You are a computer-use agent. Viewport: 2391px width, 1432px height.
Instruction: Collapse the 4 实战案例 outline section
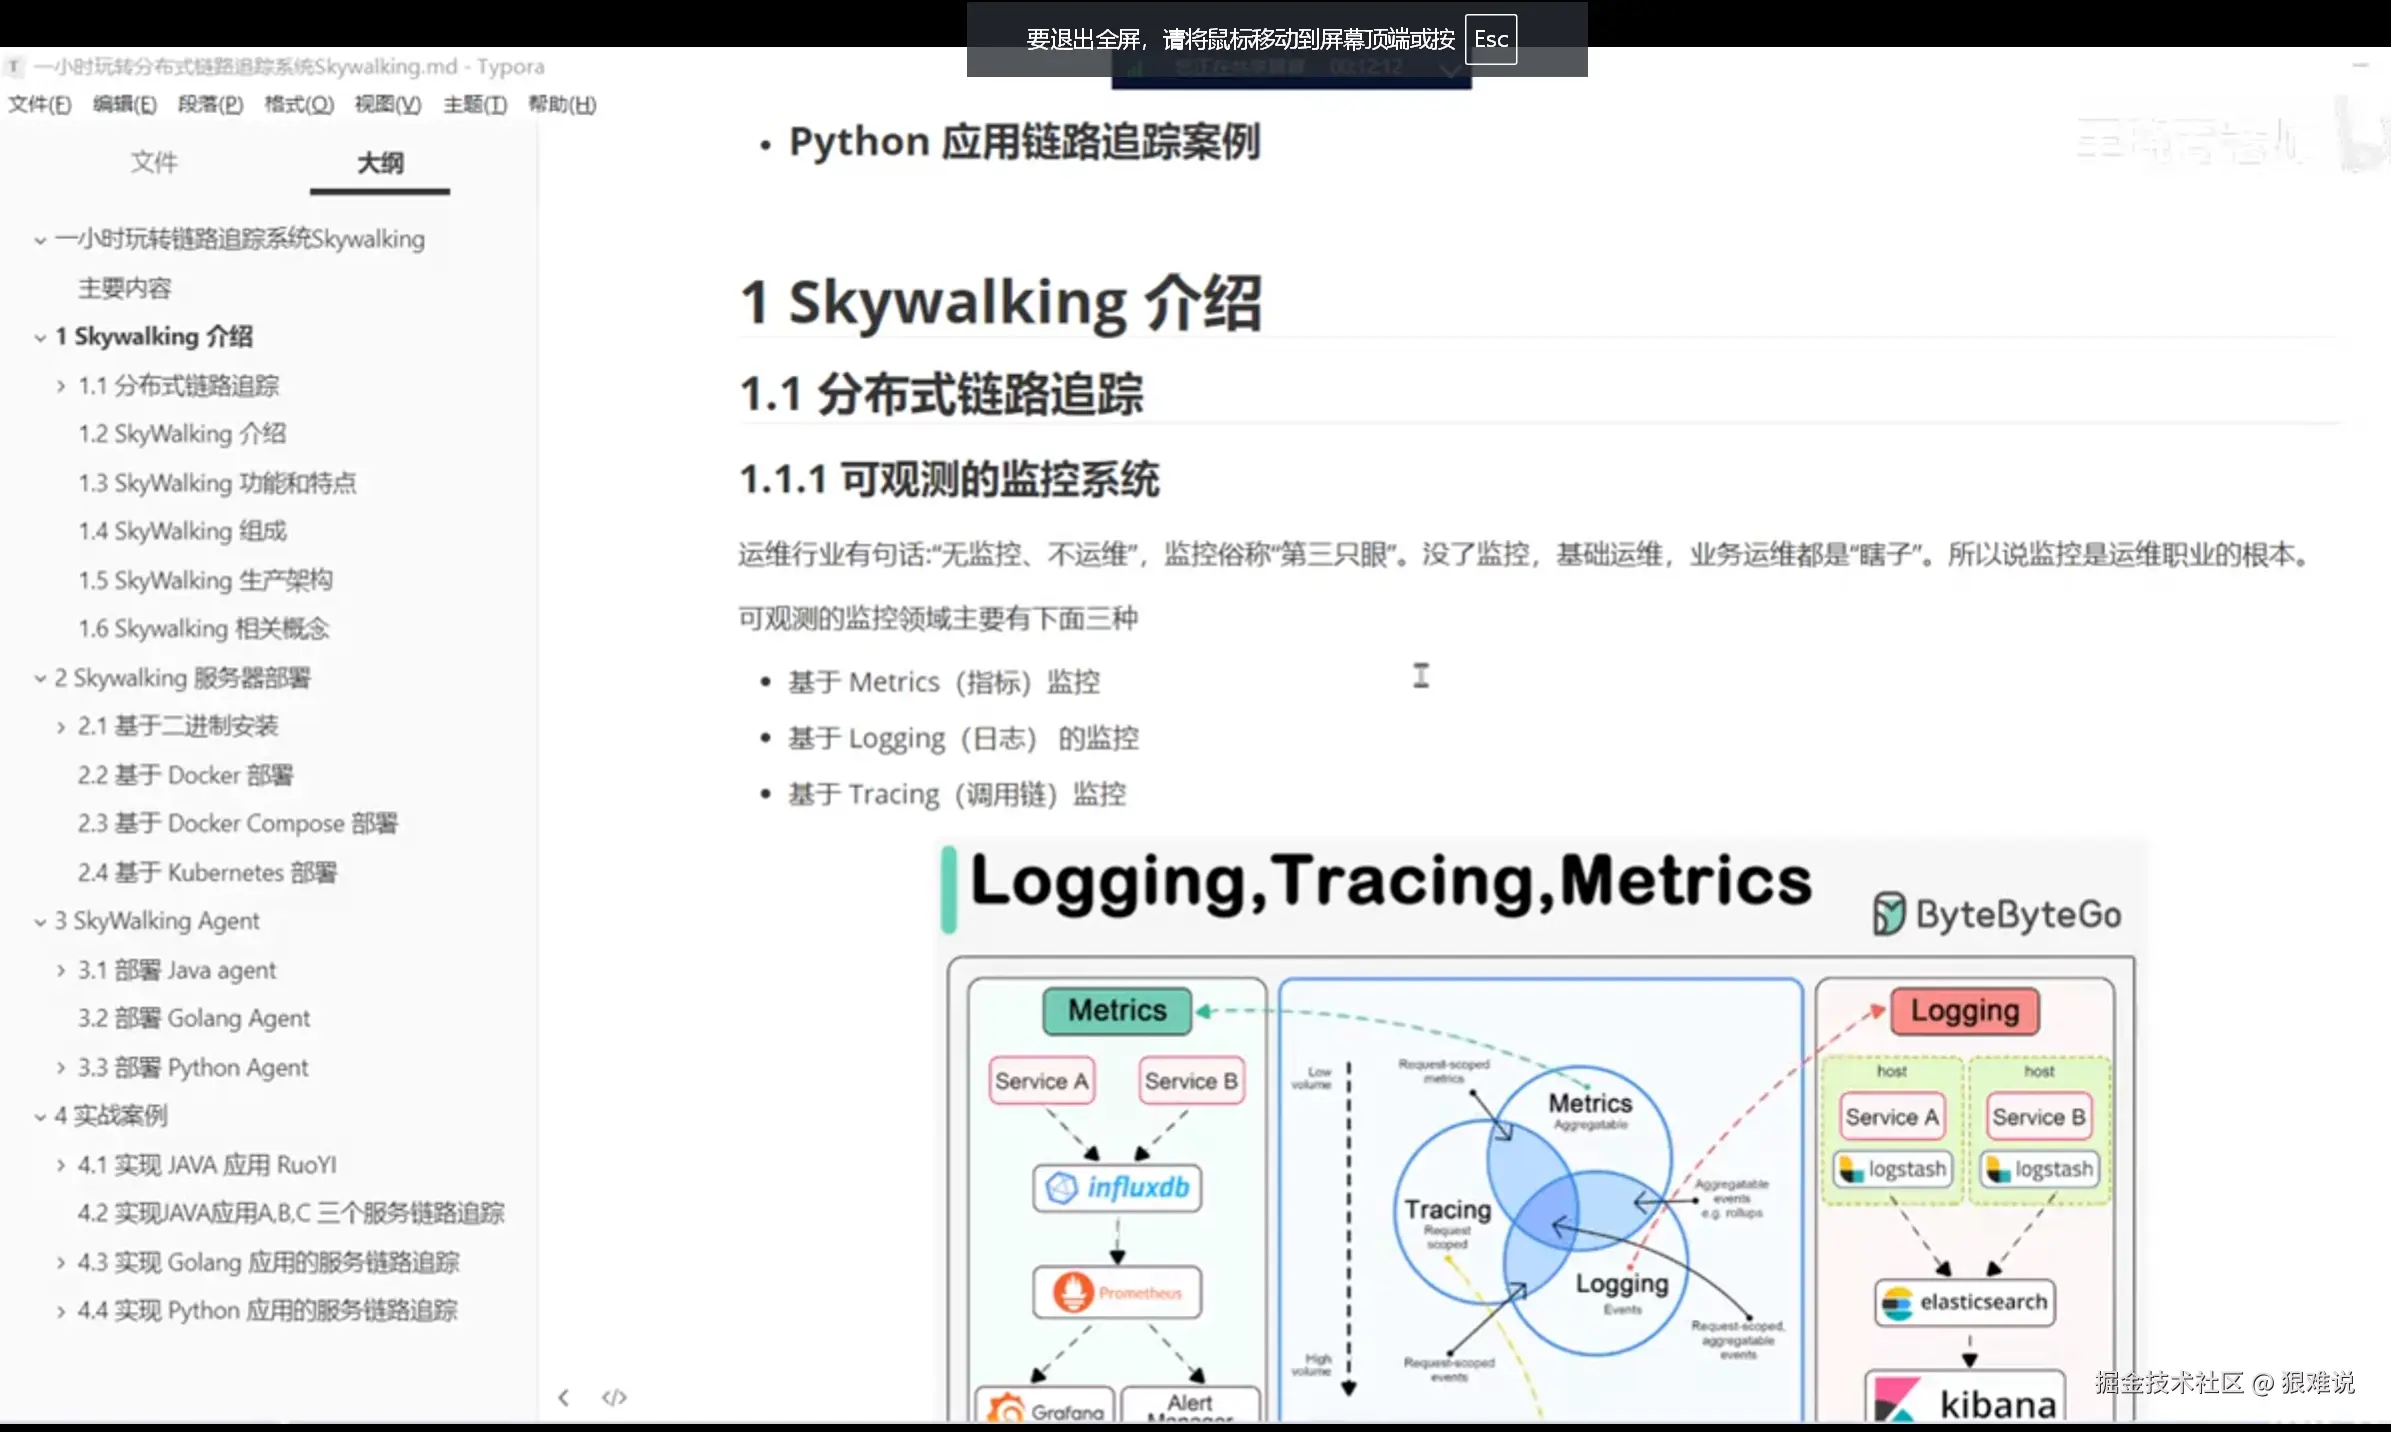40,1117
